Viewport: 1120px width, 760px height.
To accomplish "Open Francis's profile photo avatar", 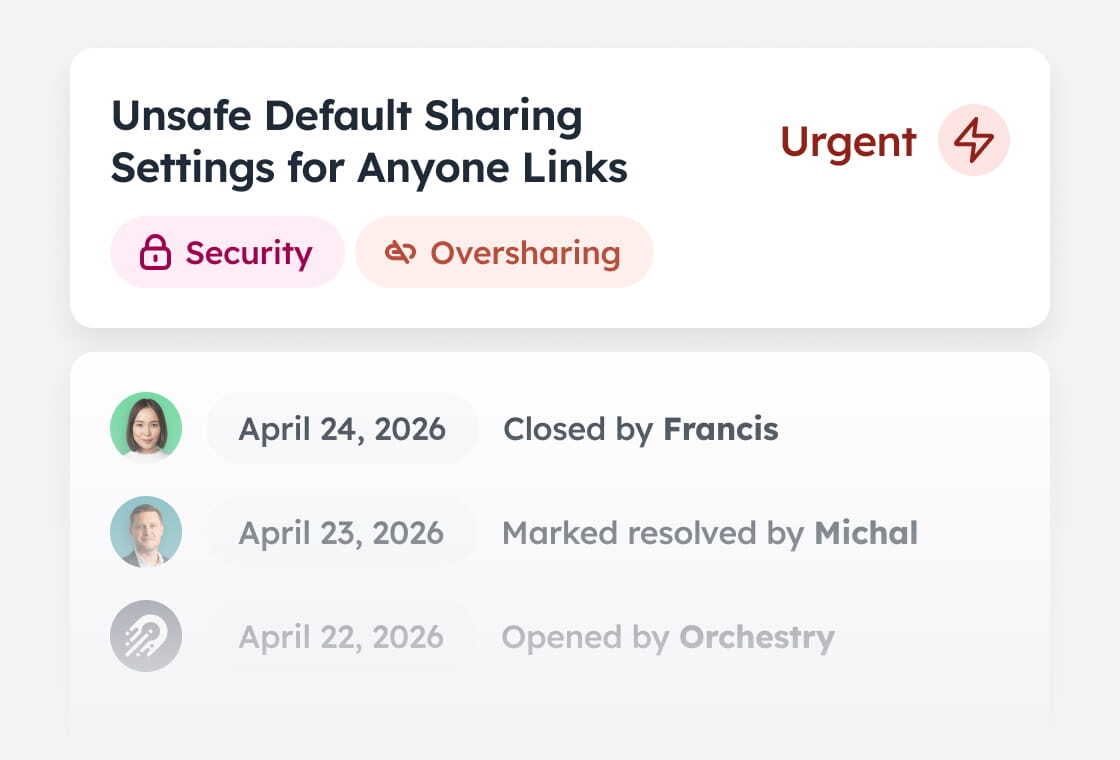I will tap(146, 428).
